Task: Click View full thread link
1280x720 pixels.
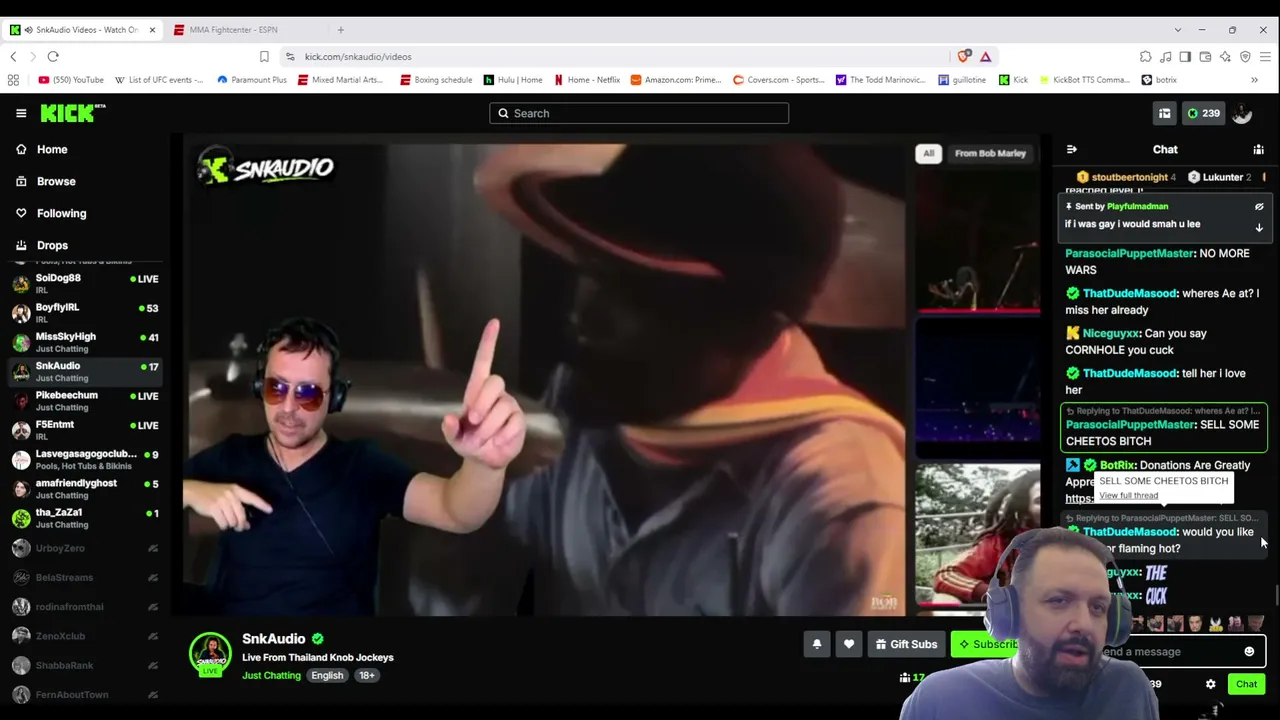Action: click(1129, 496)
